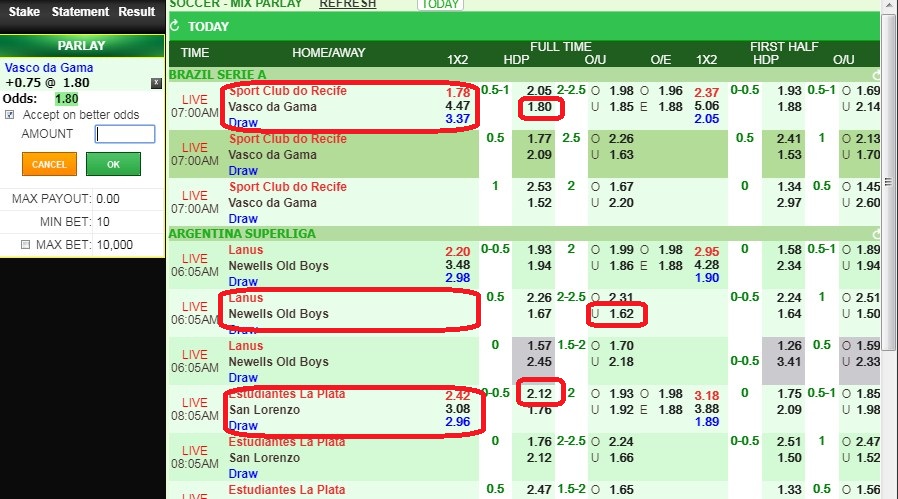The width and height of the screenshot is (898, 499).
Task: Select first half 1X2 odds 4.28
Action: (706, 265)
